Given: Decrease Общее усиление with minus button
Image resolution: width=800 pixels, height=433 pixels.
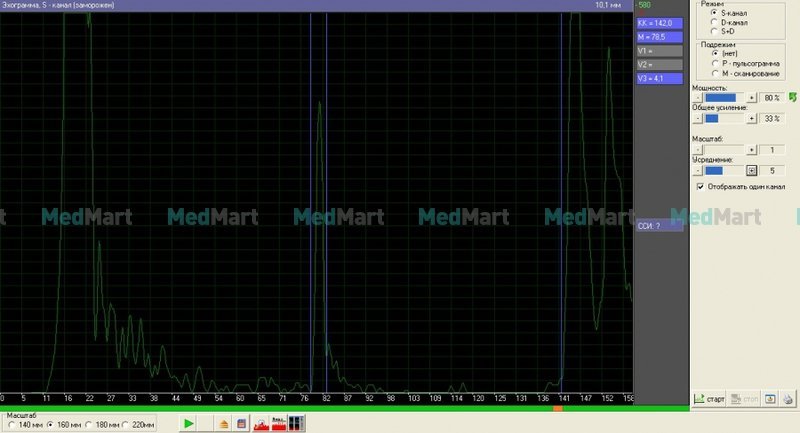Looking at the screenshot, I should (x=697, y=118).
